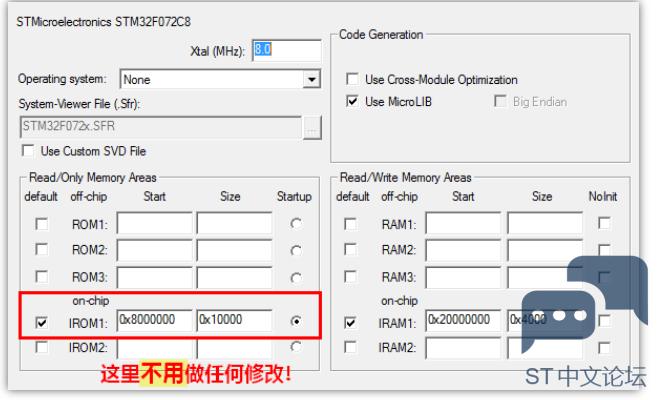Click the ROM2 Start field
Screen dimensions: 659x400
click(x=154, y=250)
